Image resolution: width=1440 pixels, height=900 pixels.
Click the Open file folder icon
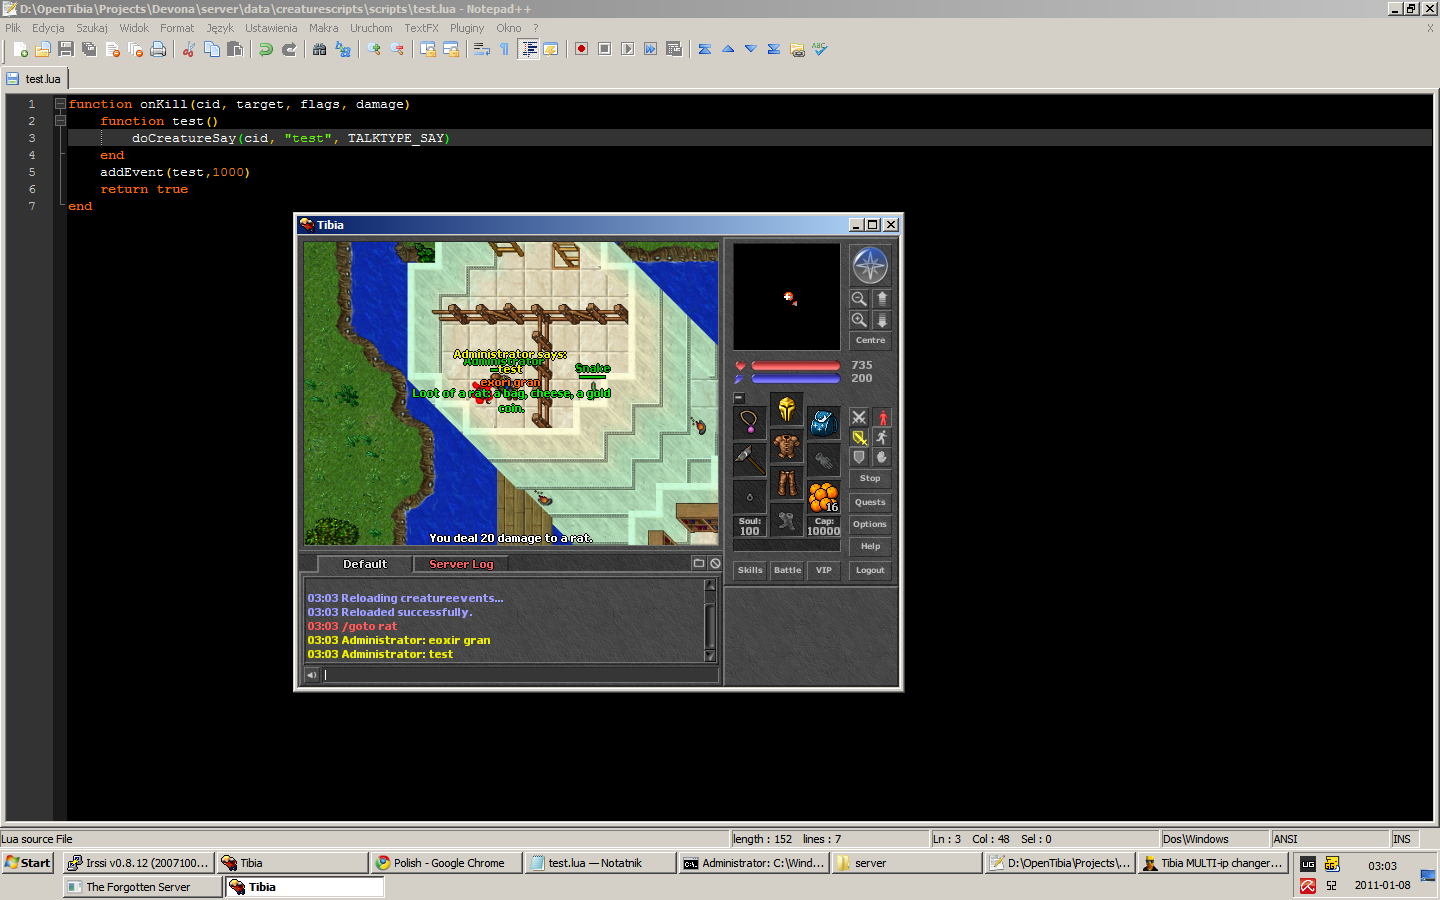43,49
